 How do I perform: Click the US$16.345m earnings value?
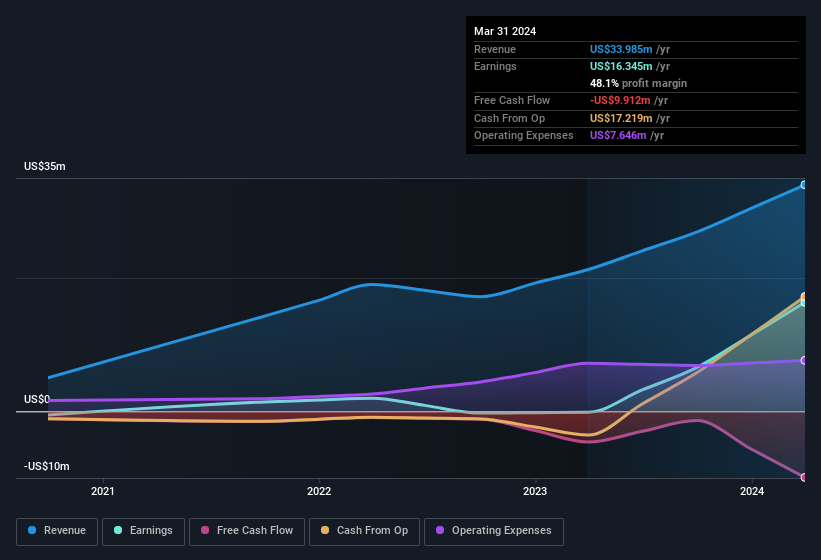621,66
